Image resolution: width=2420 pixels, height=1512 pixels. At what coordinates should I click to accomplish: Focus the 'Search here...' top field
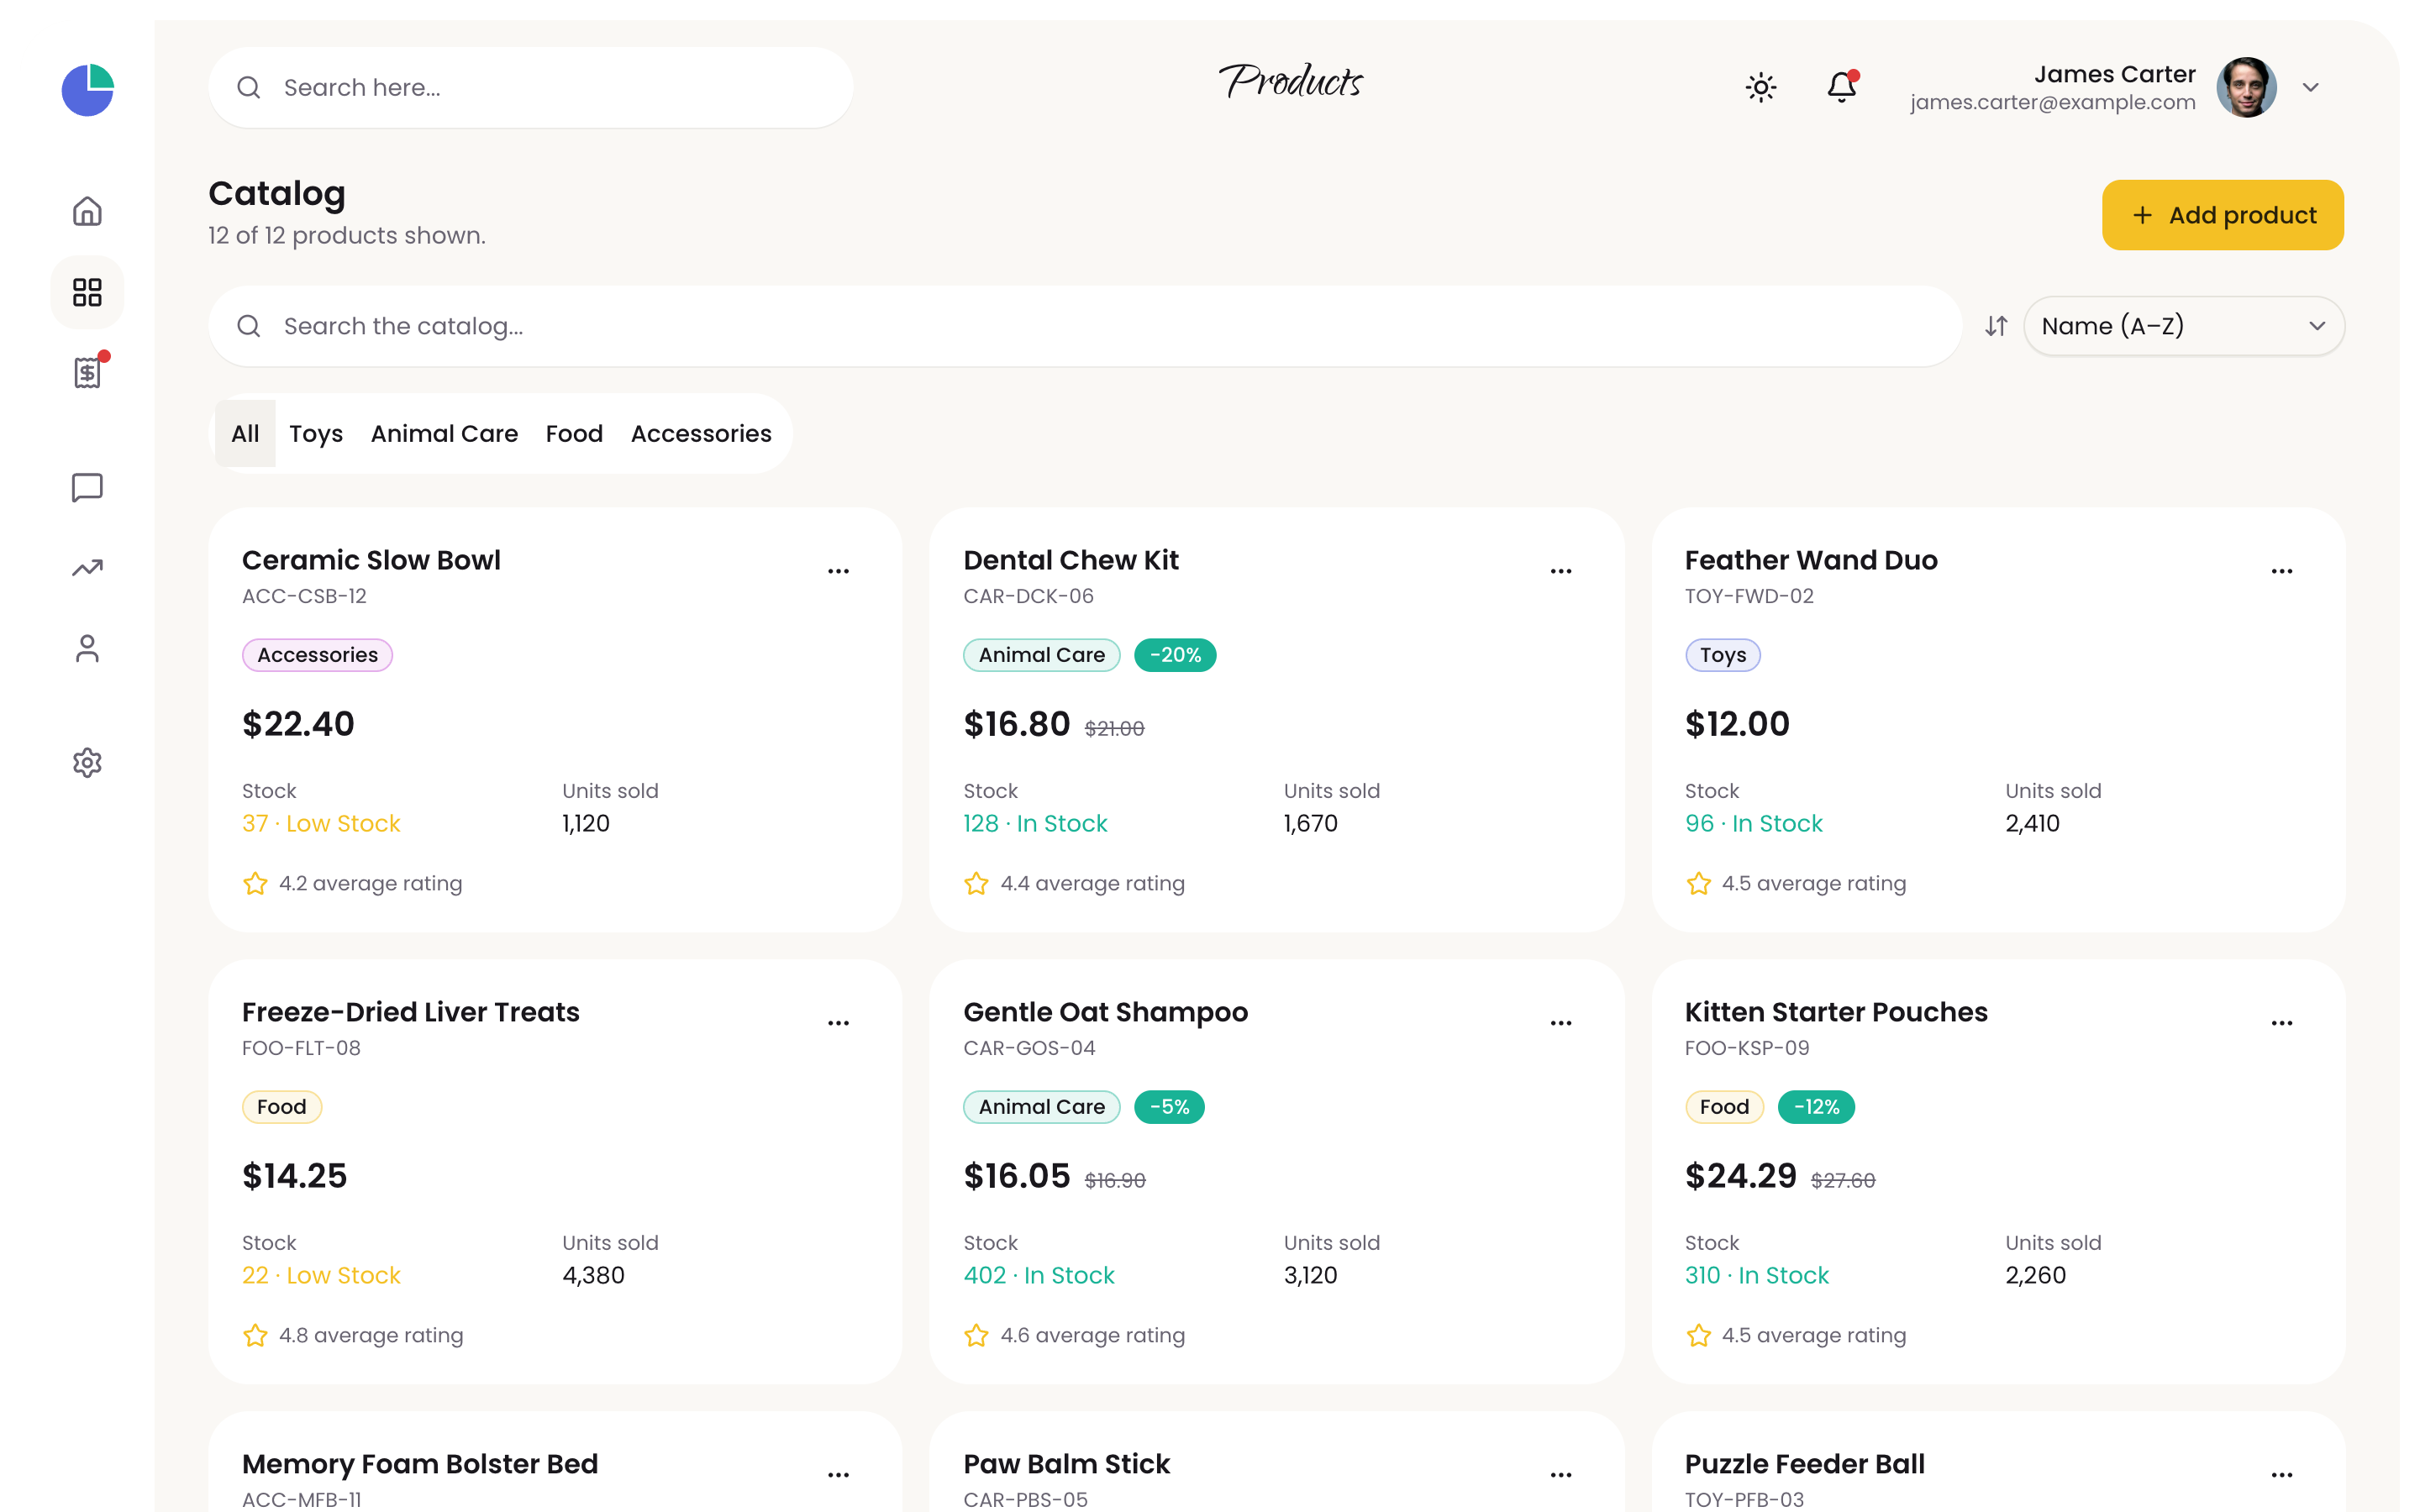pos(531,87)
